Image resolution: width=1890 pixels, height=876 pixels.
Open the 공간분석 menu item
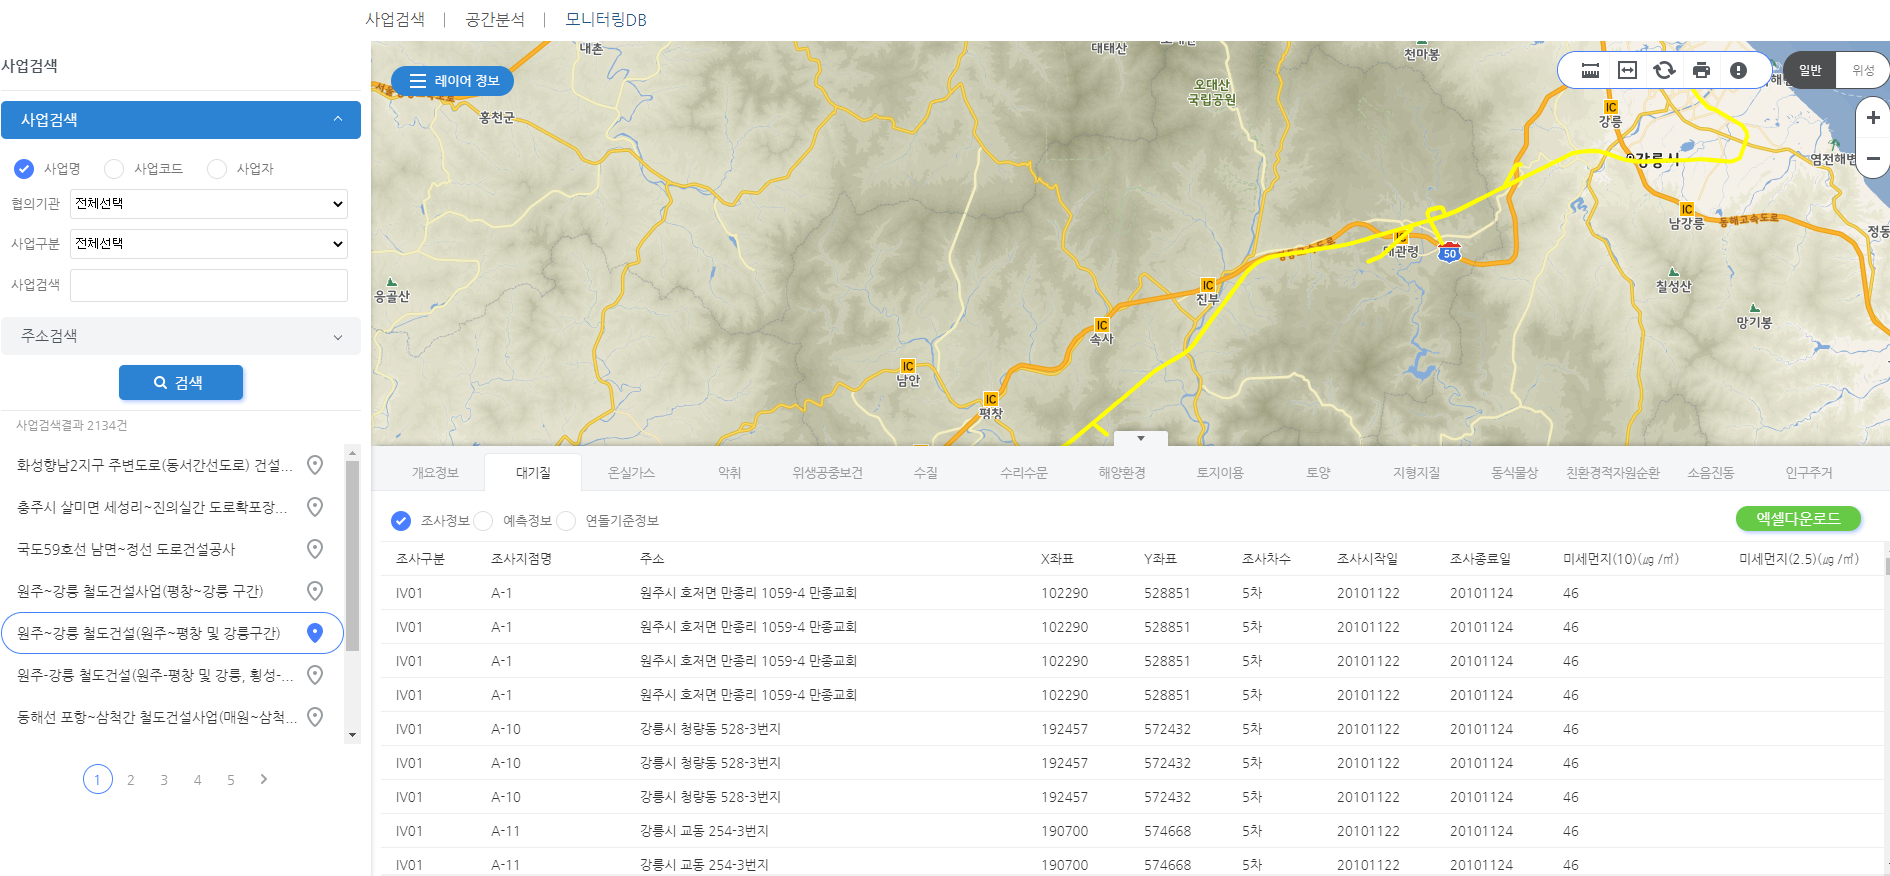(495, 20)
